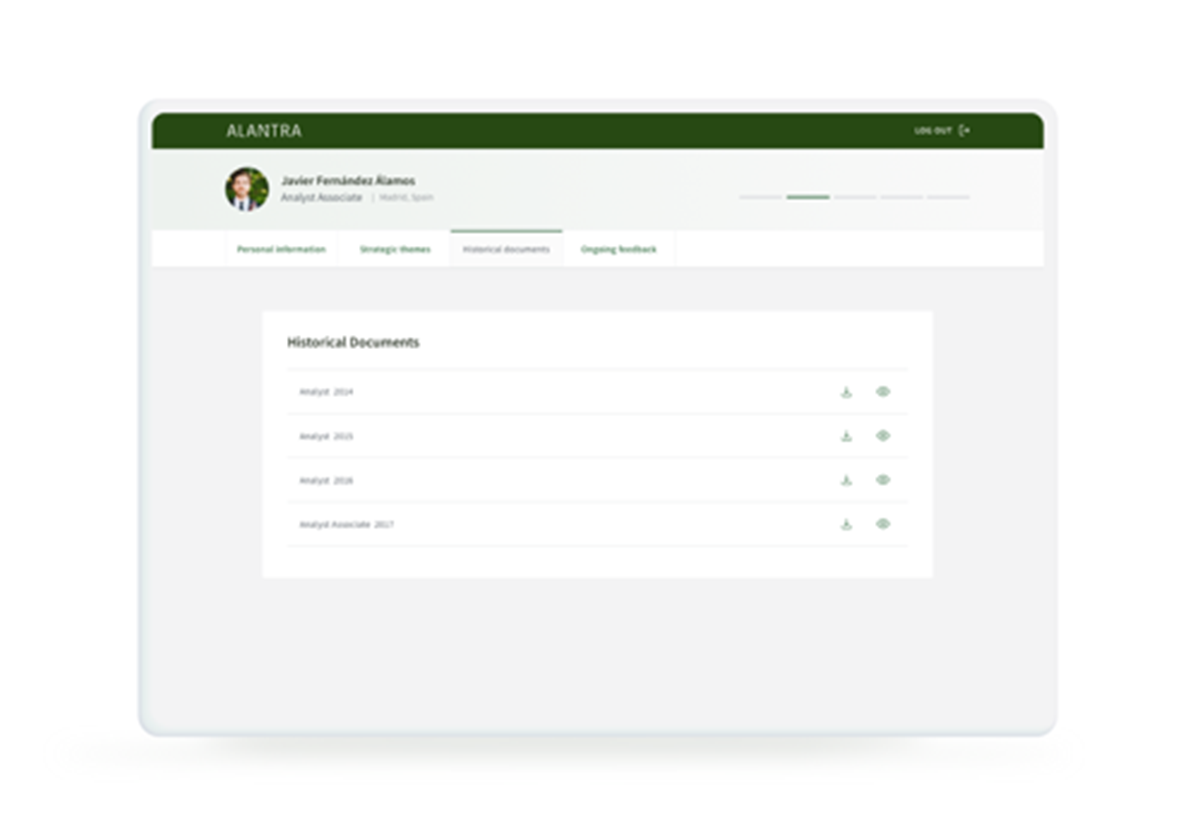Image resolution: width=1200 pixels, height=840 pixels.
Task: Download the Analyst Associate 2017 document
Action: coord(846,524)
